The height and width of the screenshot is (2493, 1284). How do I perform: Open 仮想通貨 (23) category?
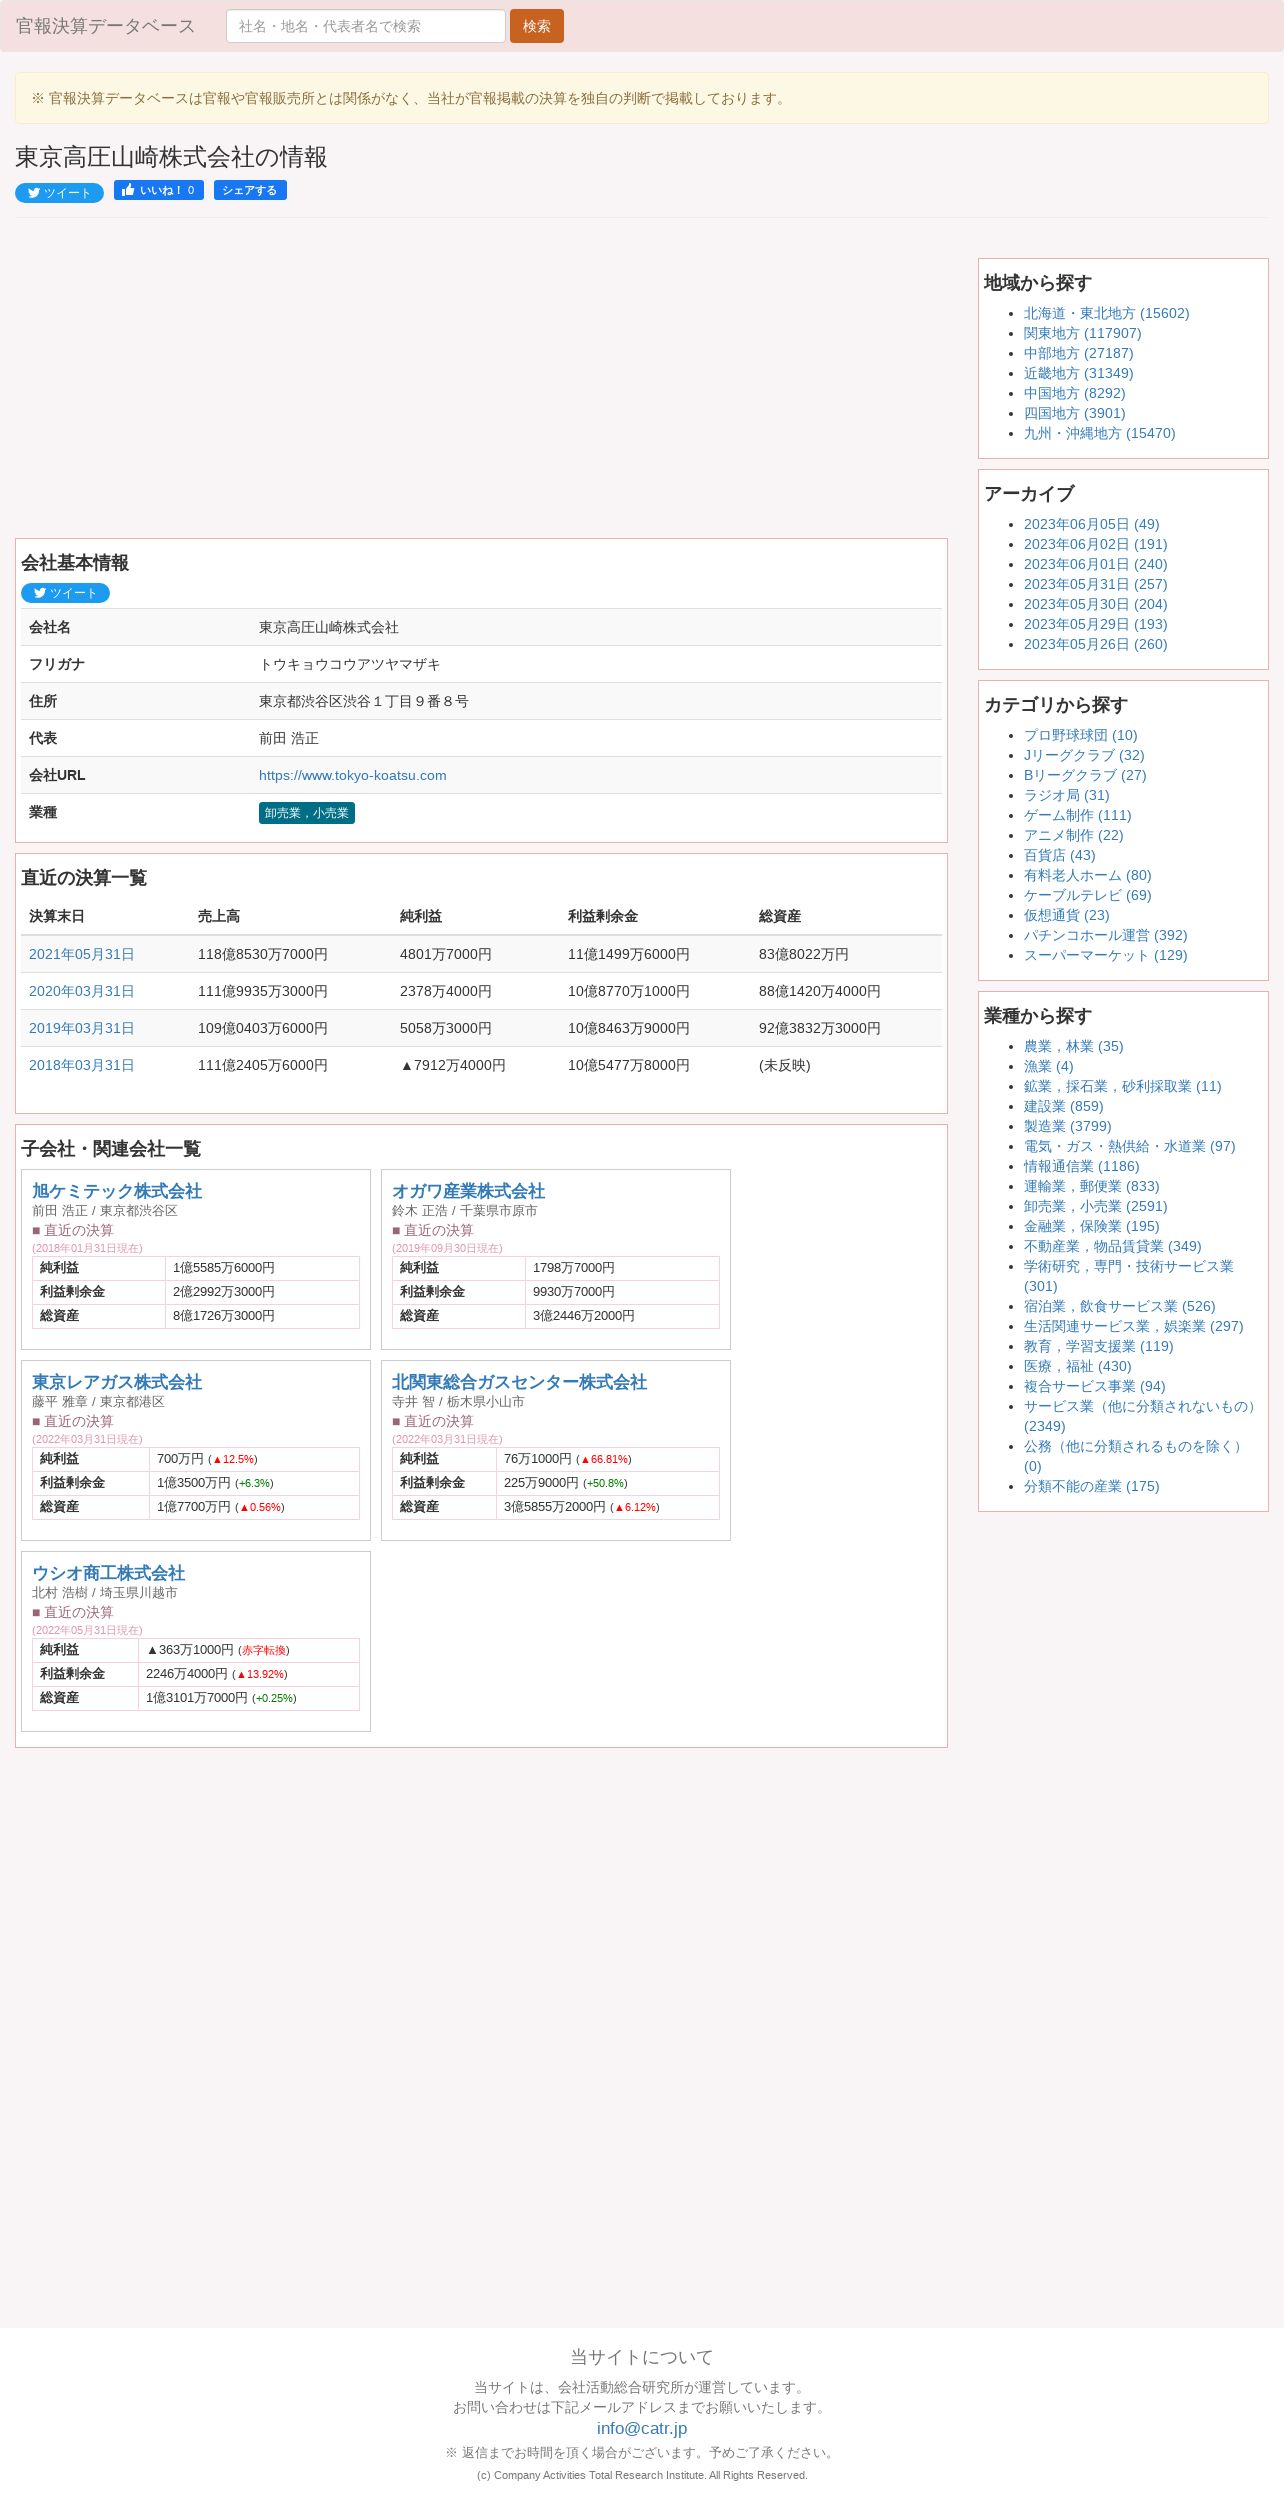[1066, 915]
